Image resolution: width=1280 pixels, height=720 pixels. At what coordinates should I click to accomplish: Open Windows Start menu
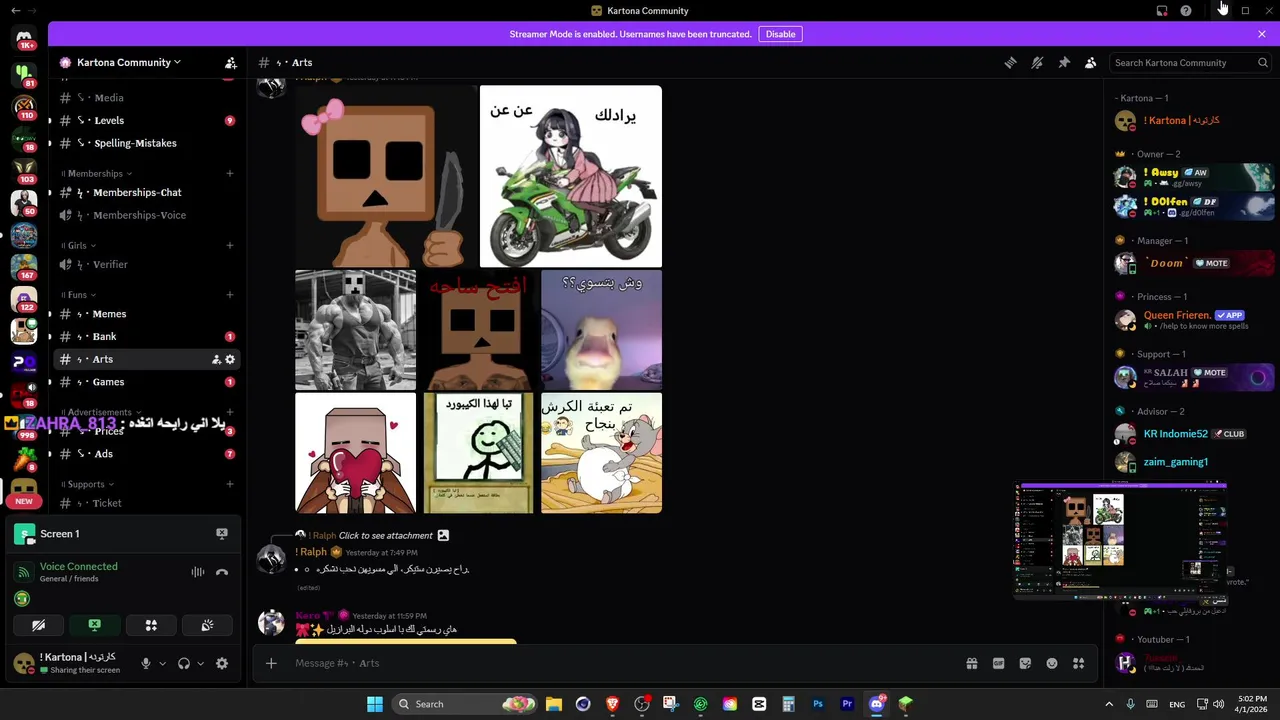tap(374, 704)
